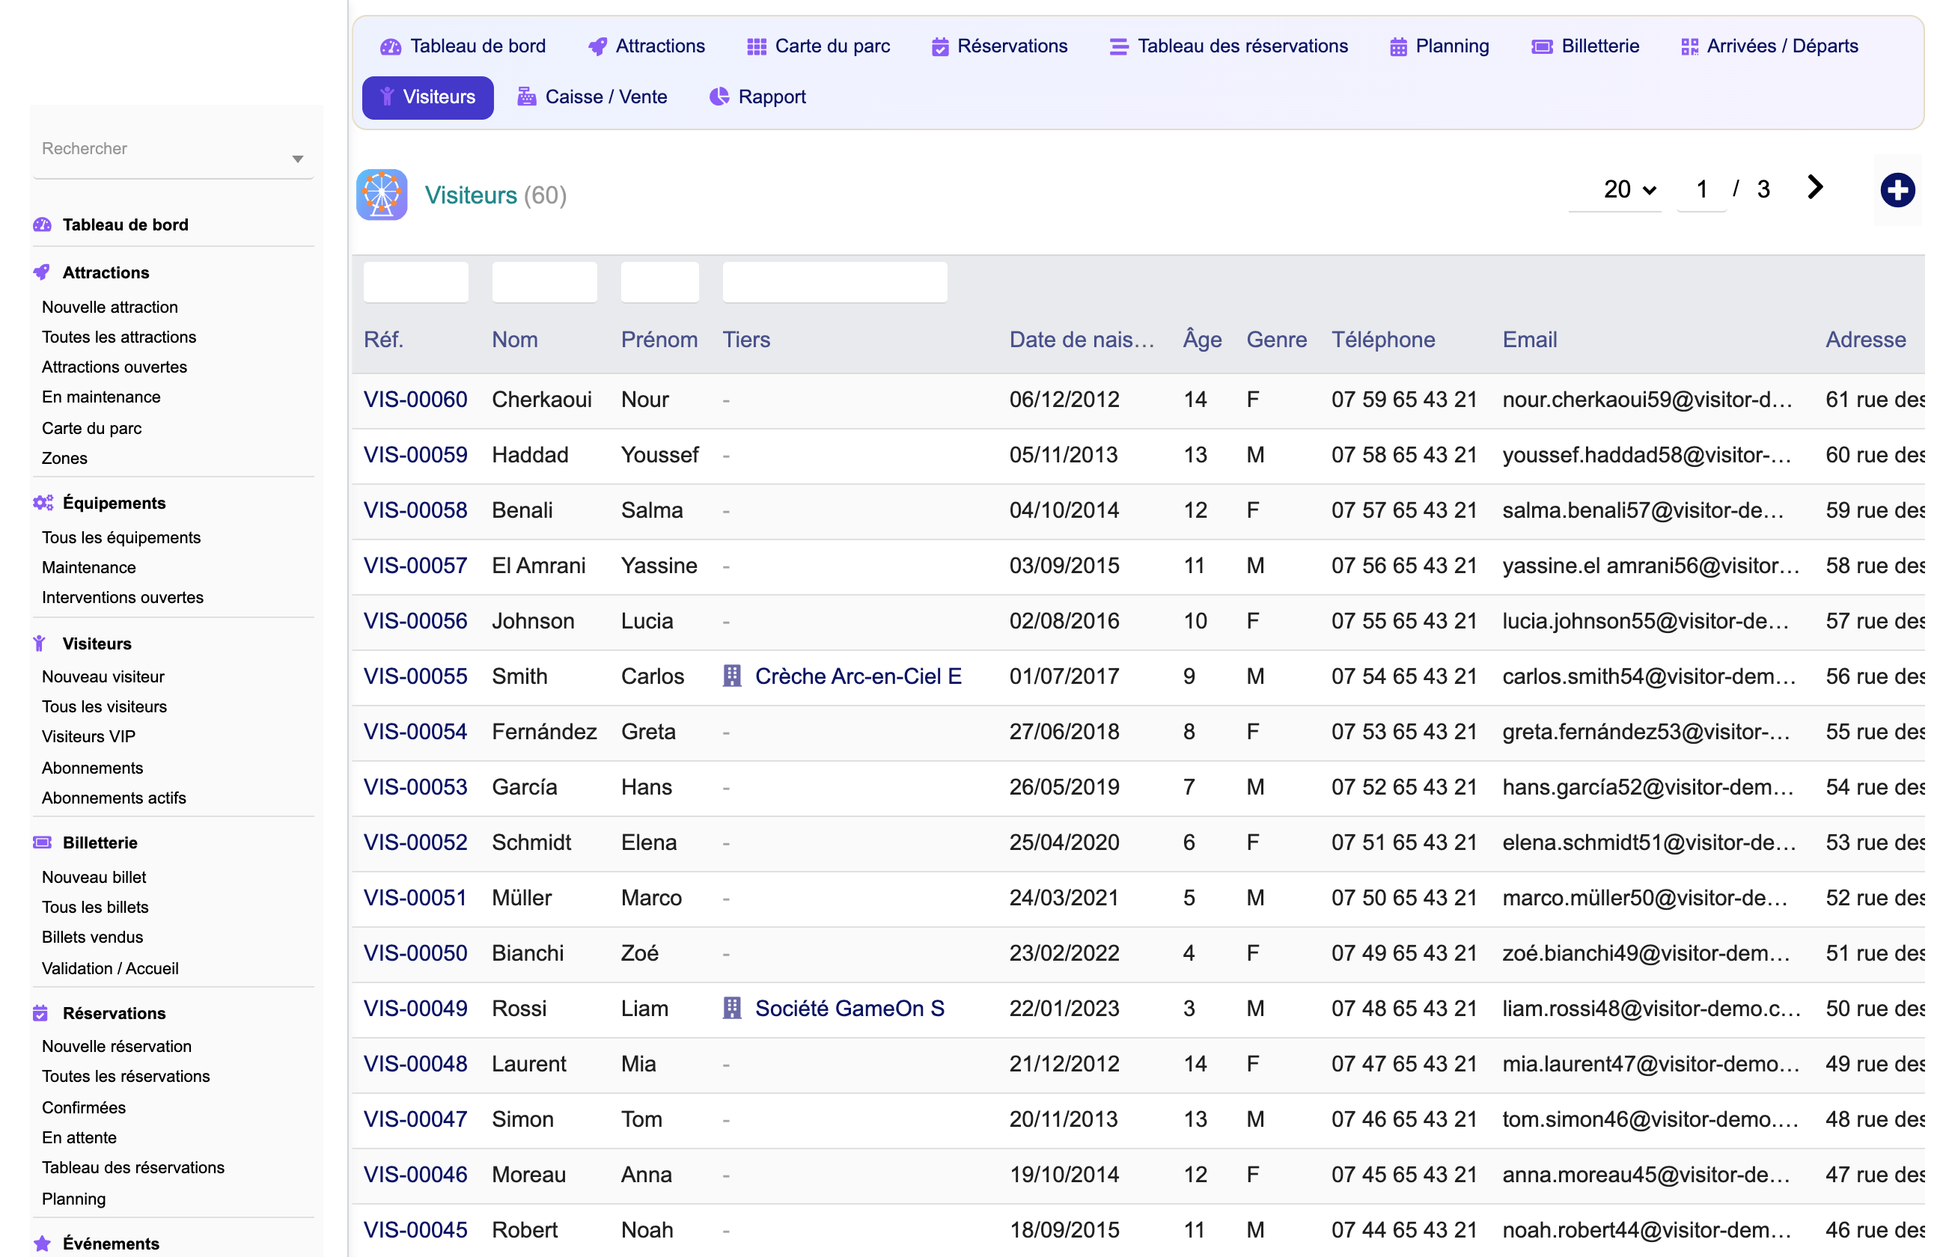Click the ferris wheel Visiteurs module icon
1946x1257 pixels.
382,194
